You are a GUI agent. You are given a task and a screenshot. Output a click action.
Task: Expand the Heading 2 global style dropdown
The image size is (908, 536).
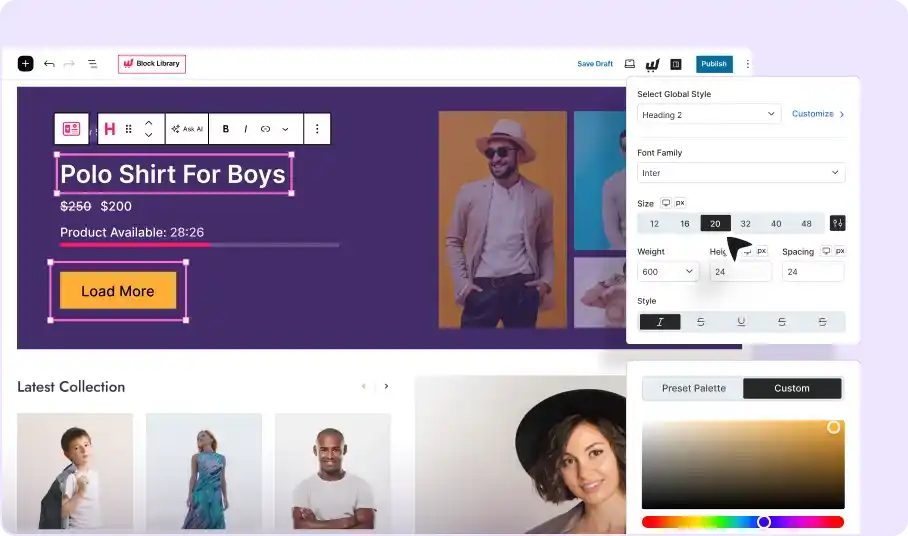tap(708, 114)
